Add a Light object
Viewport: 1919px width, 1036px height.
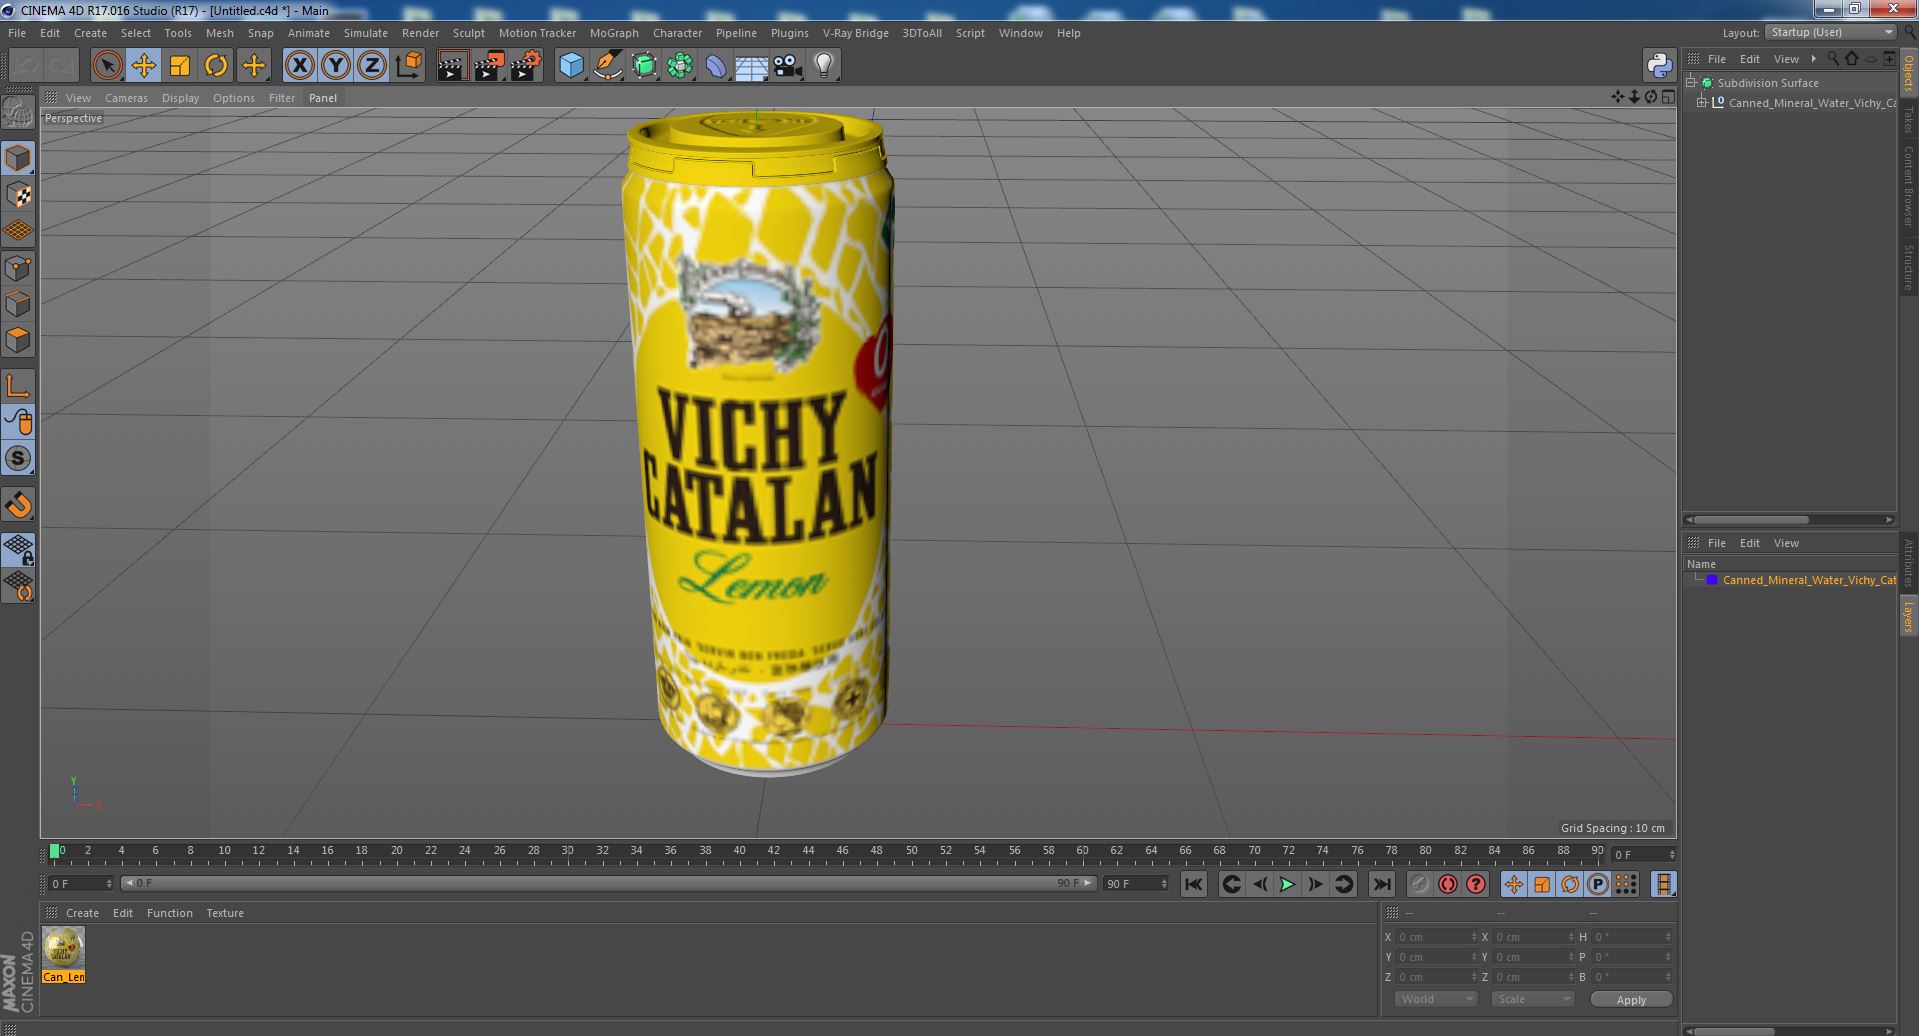[824, 66]
